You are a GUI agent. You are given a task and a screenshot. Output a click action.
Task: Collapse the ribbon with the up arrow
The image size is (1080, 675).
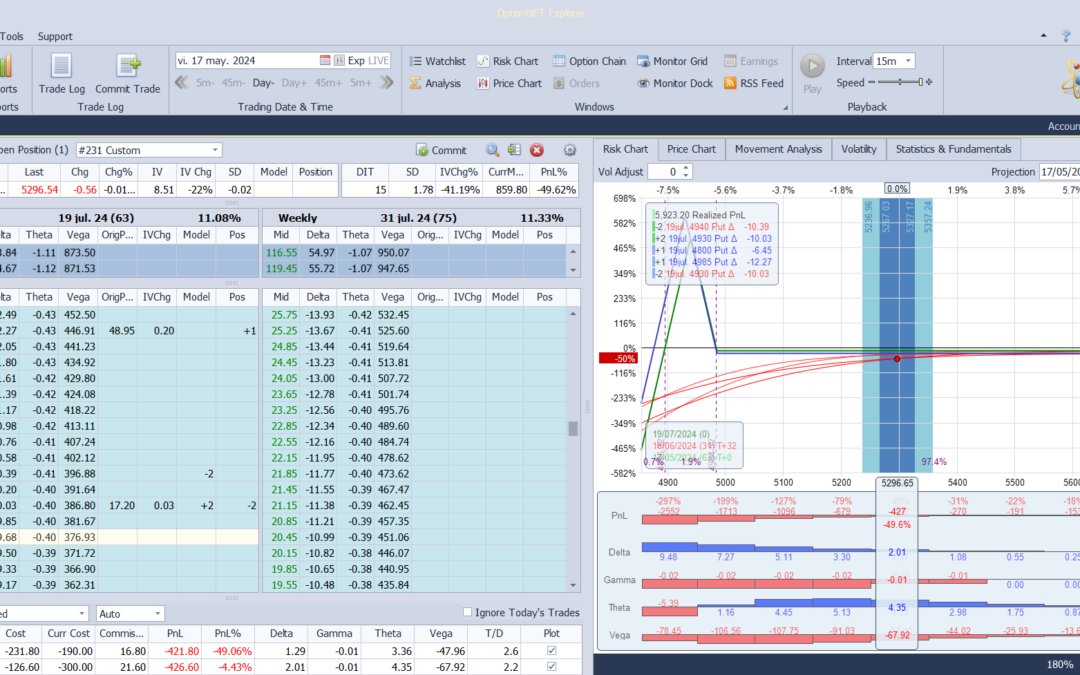point(1043,36)
